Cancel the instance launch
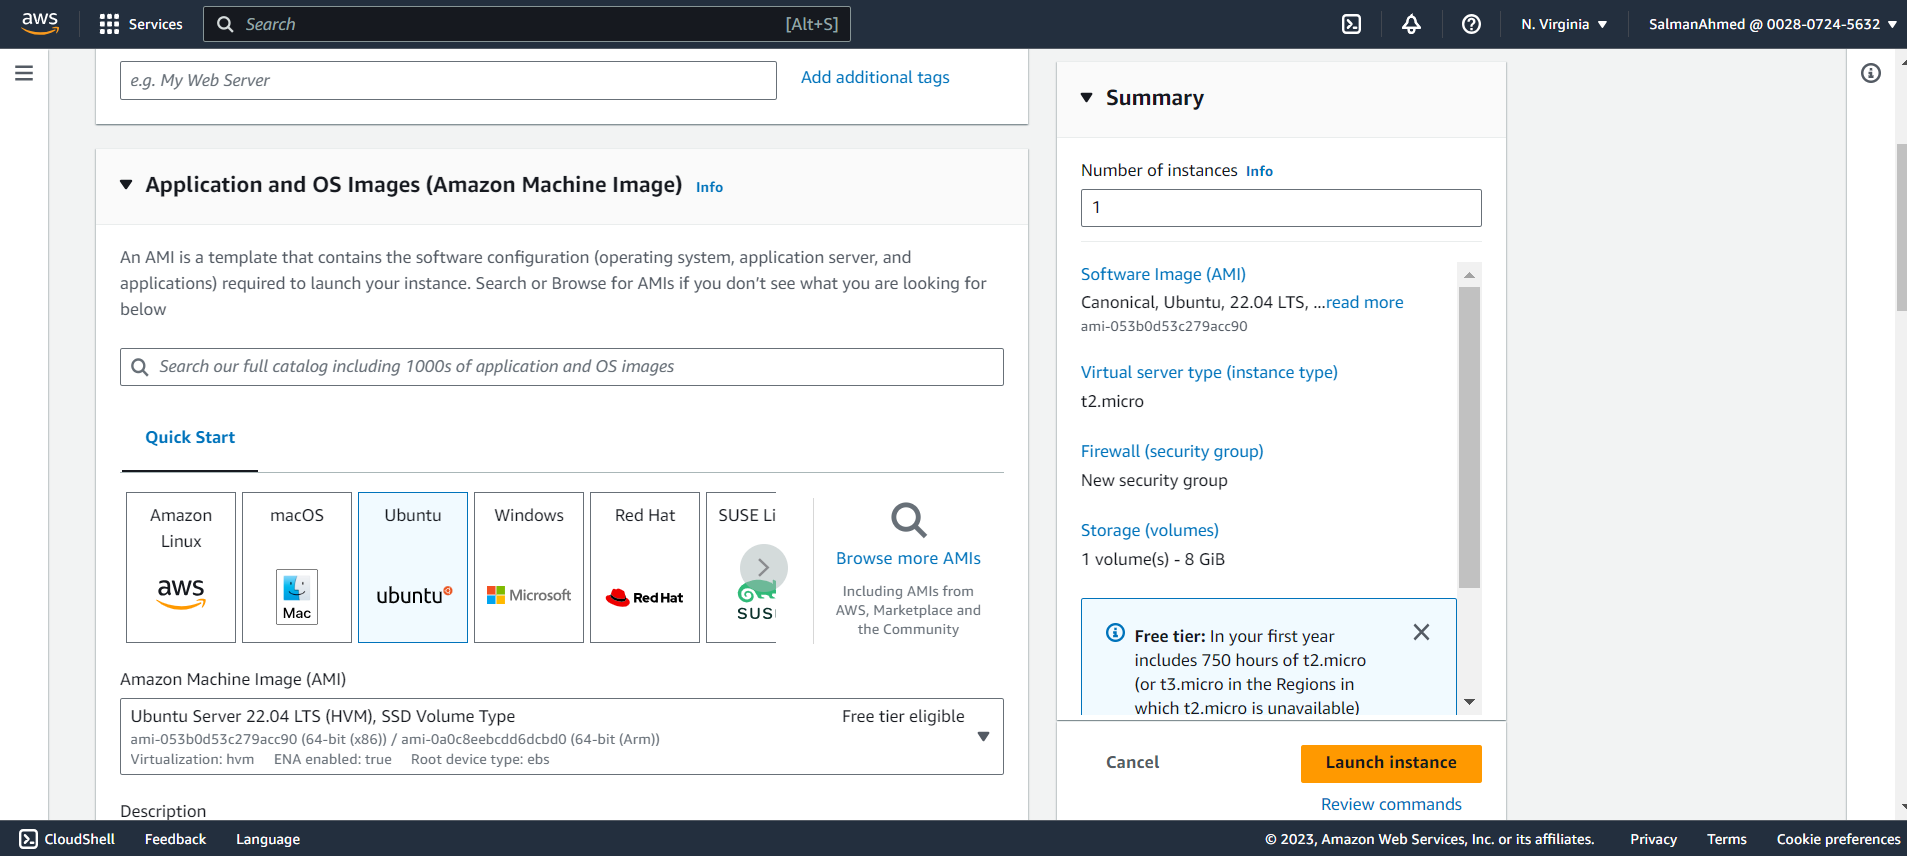1907x856 pixels. coord(1132,762)
